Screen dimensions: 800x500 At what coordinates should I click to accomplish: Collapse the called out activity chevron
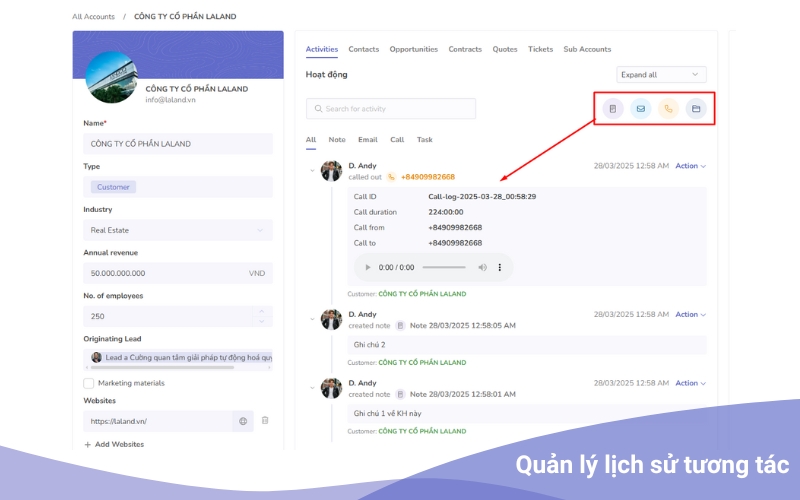click(x=312, y=170)
